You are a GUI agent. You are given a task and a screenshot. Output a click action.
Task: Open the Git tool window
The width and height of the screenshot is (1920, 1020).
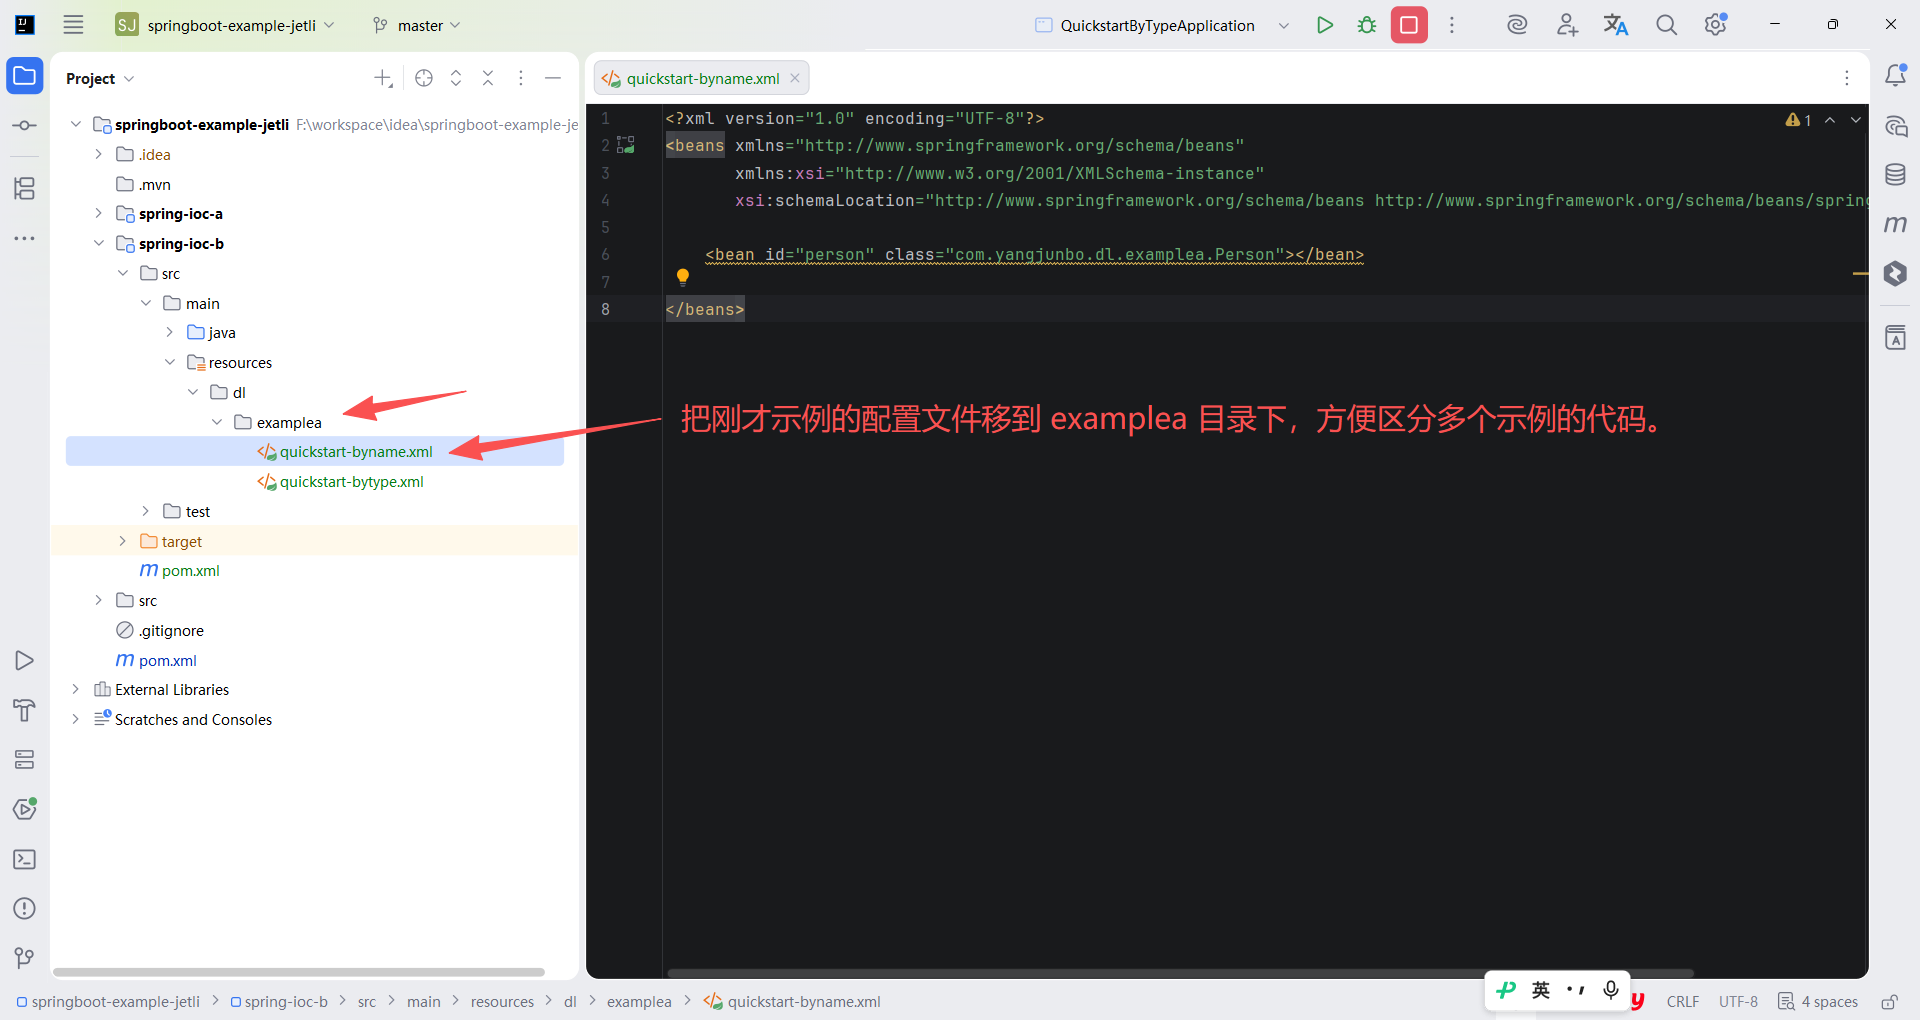(x=25, y=958)
